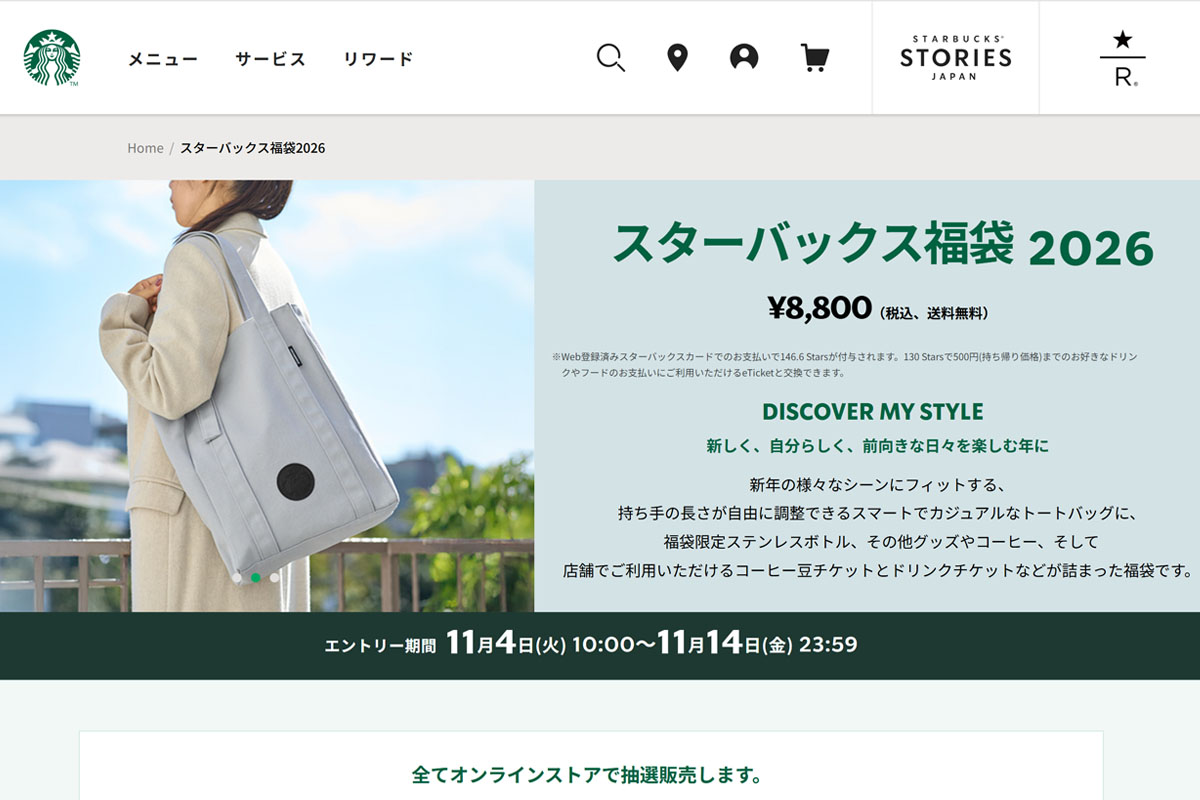1200x800 pixels.
Task: Select the active green carousel dot
Action: (256, 577)
